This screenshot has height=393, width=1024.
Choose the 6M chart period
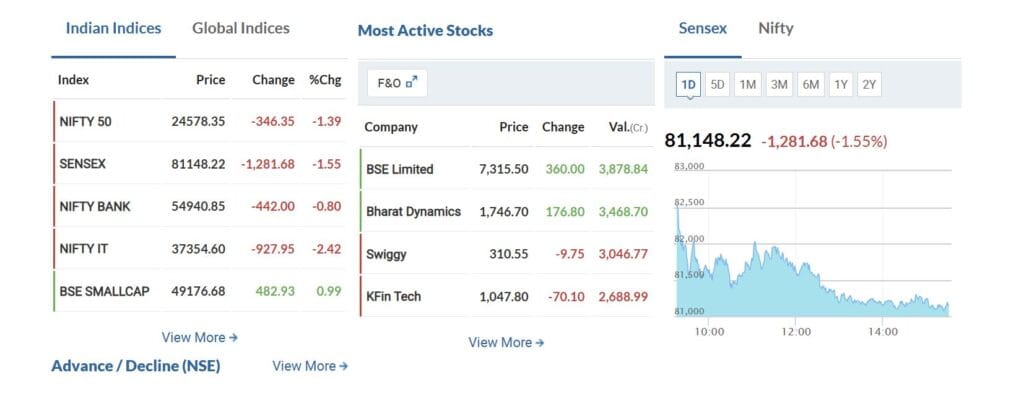pos(810,85)
